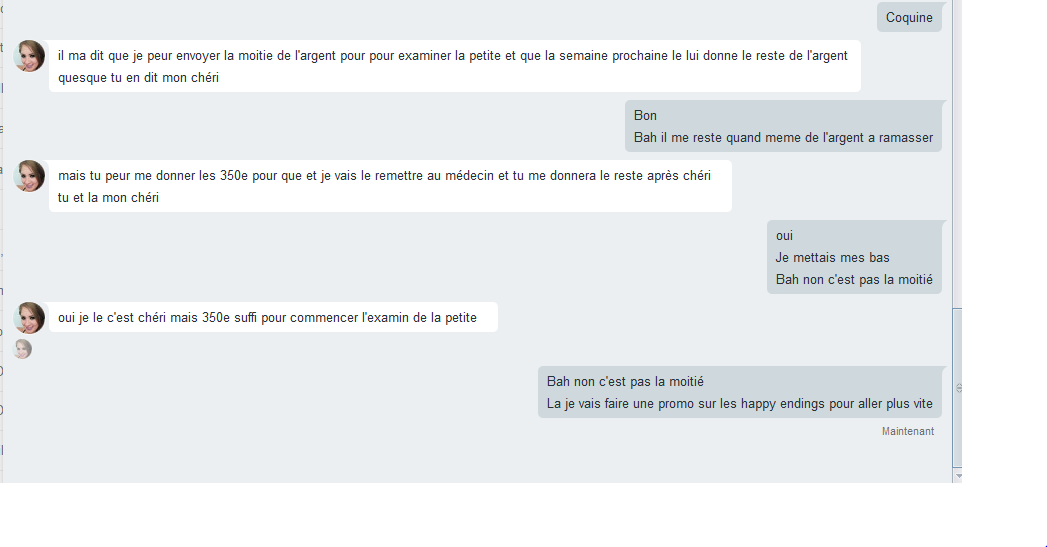Image resolution: width=1047 pixels, height=547 pixels.
Task: Click the sent 'oui' message line
Action: pyautogui.click(x=785, y=236)
